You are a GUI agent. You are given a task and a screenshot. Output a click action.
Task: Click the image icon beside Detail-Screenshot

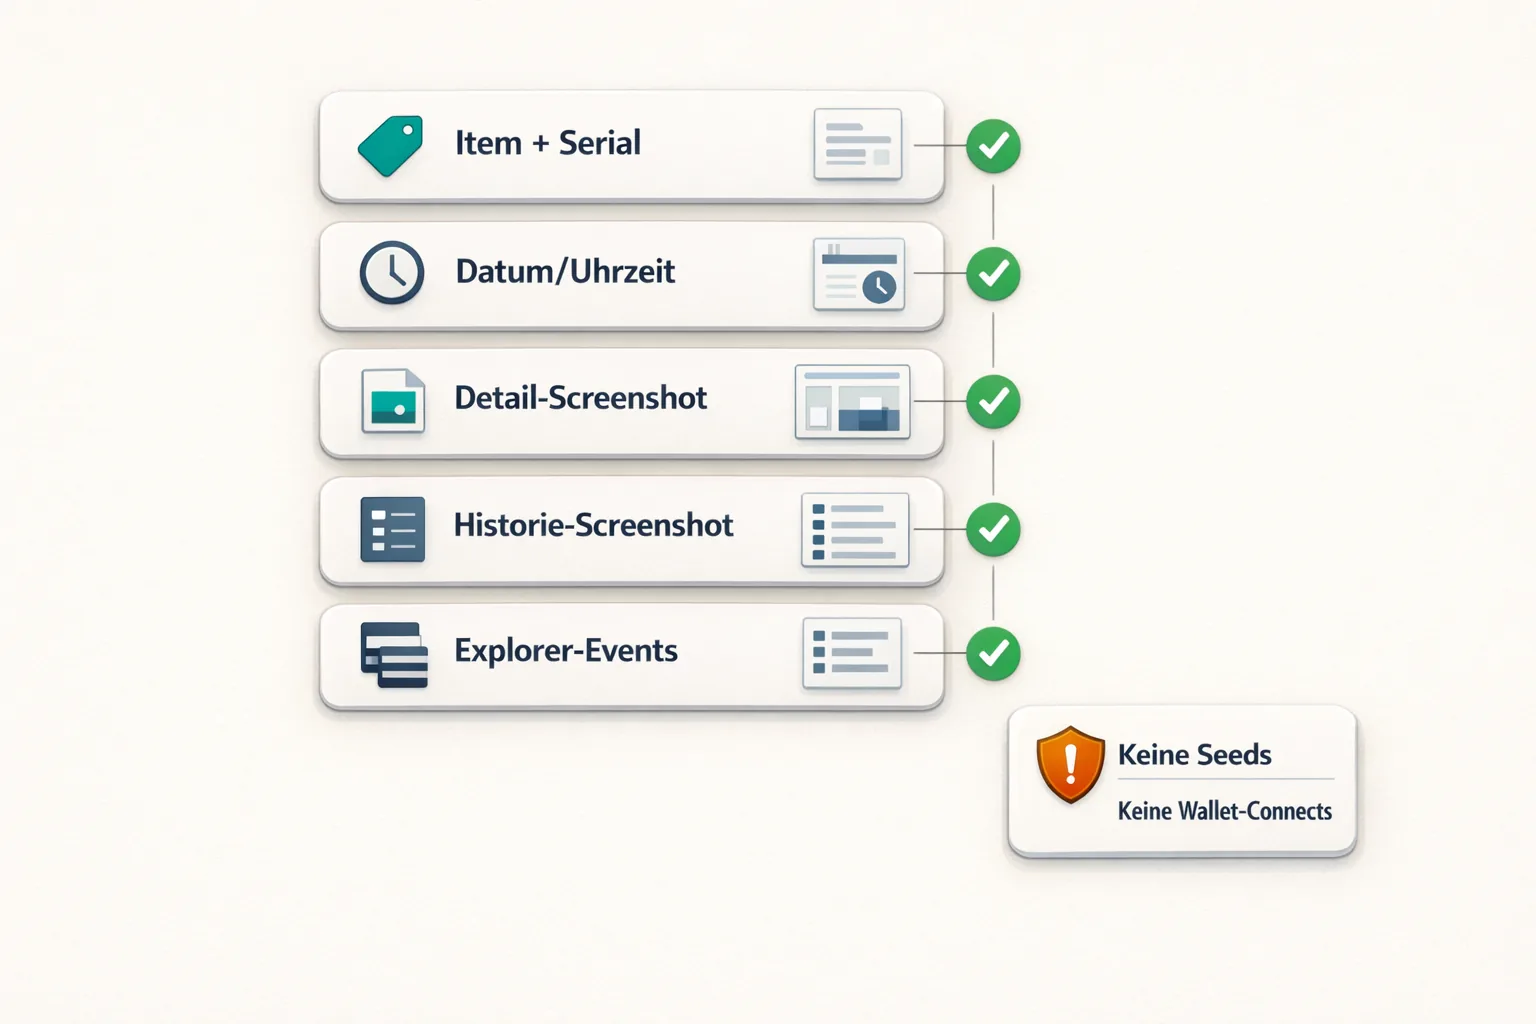point(392,399)
